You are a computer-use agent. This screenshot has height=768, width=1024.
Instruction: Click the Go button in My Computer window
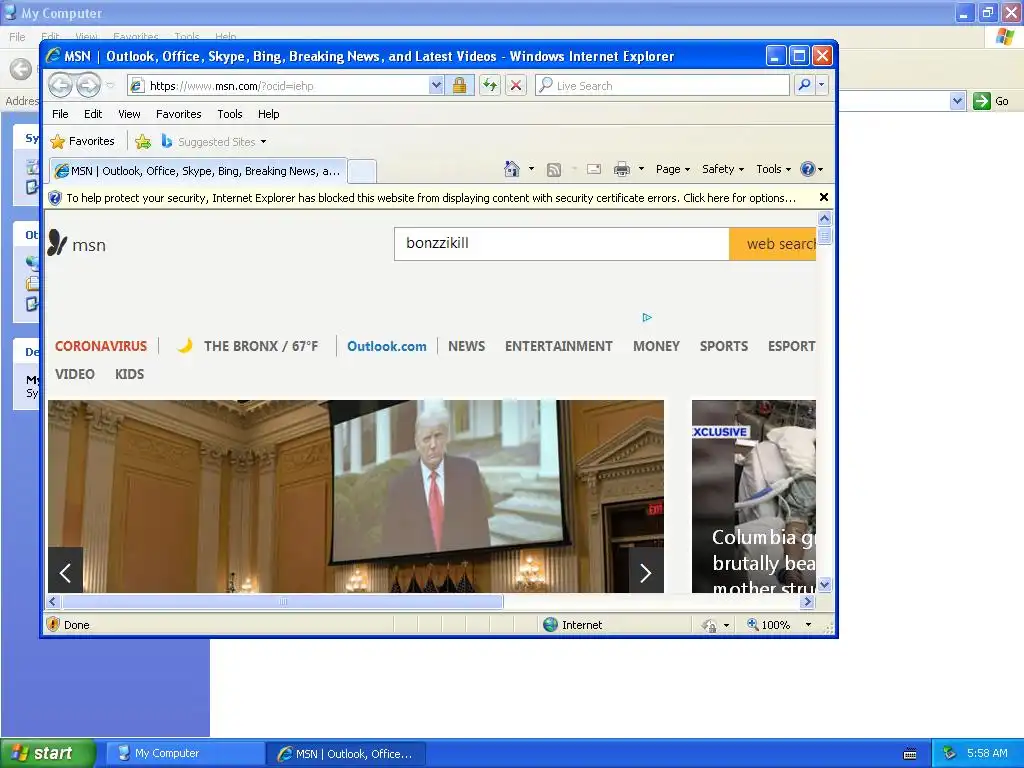click(x=991, y=101)
